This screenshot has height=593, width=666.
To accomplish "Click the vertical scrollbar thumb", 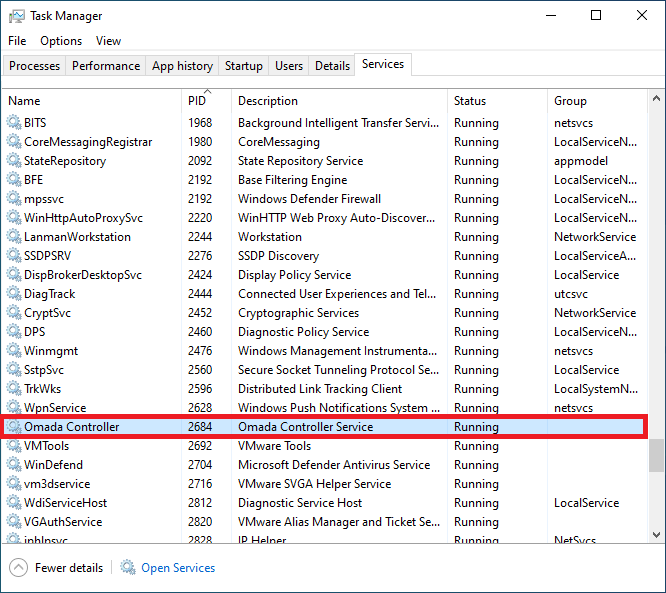I will [x=656, y=455].
